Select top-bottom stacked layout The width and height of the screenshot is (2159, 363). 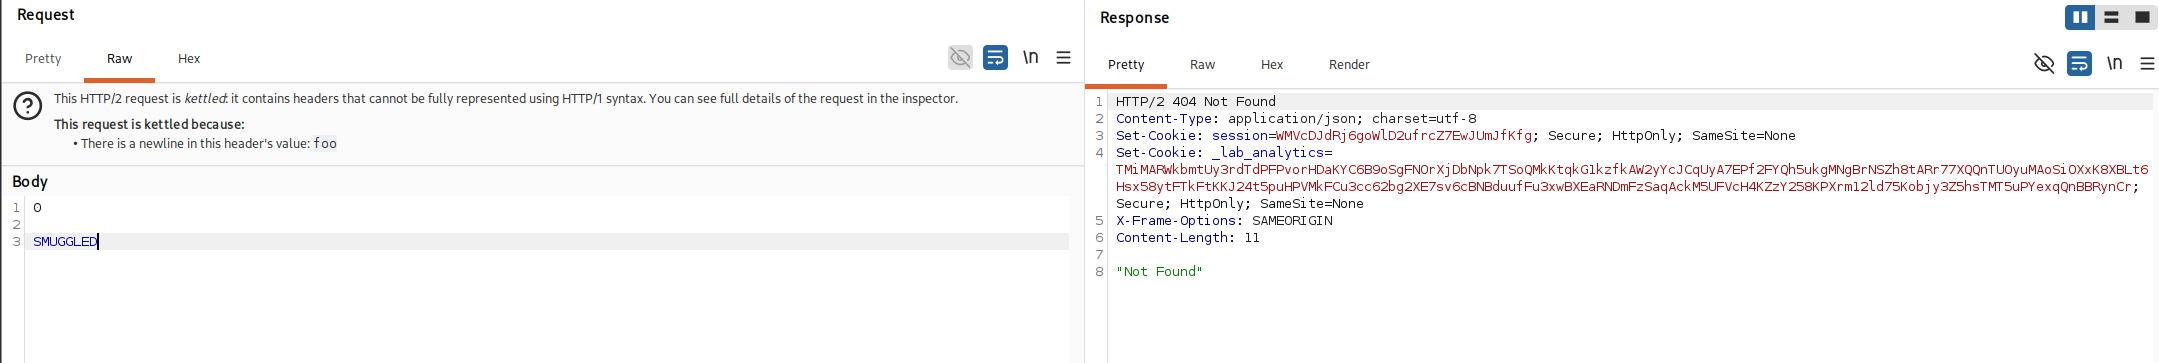pos(2111,17)
